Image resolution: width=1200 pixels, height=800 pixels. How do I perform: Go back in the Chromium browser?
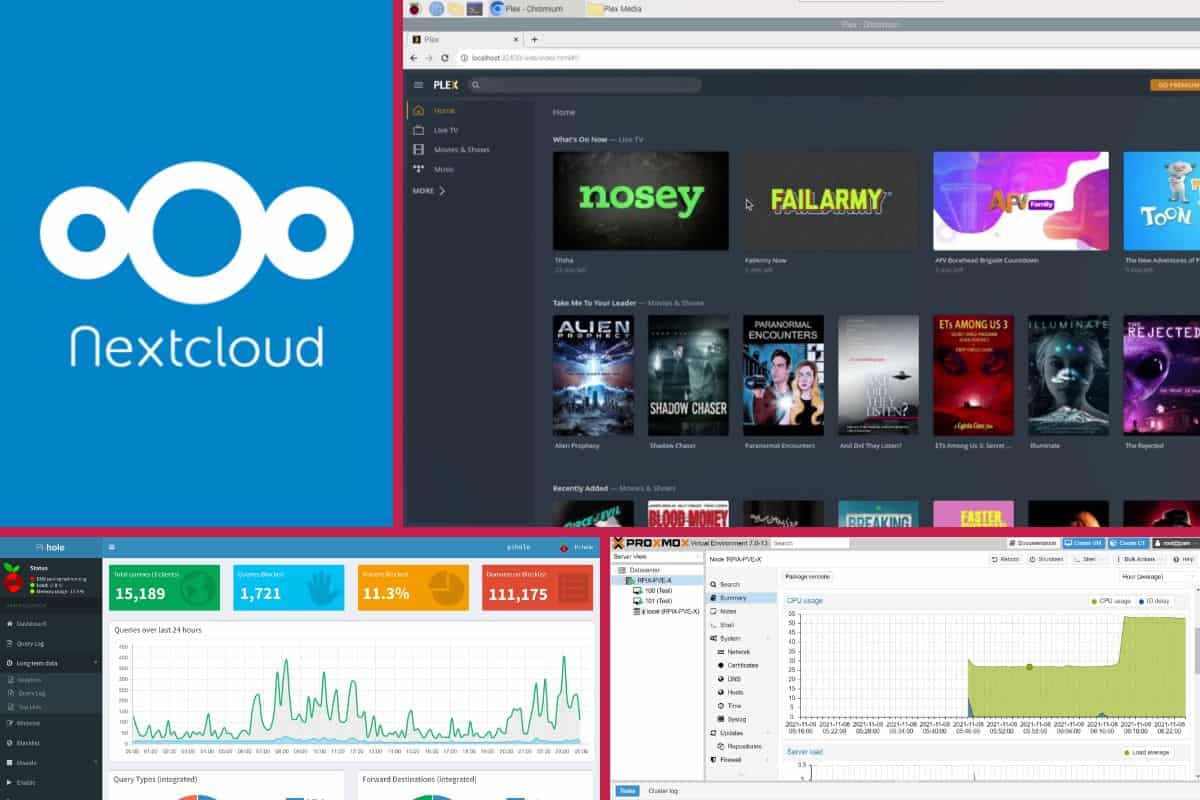414,58
